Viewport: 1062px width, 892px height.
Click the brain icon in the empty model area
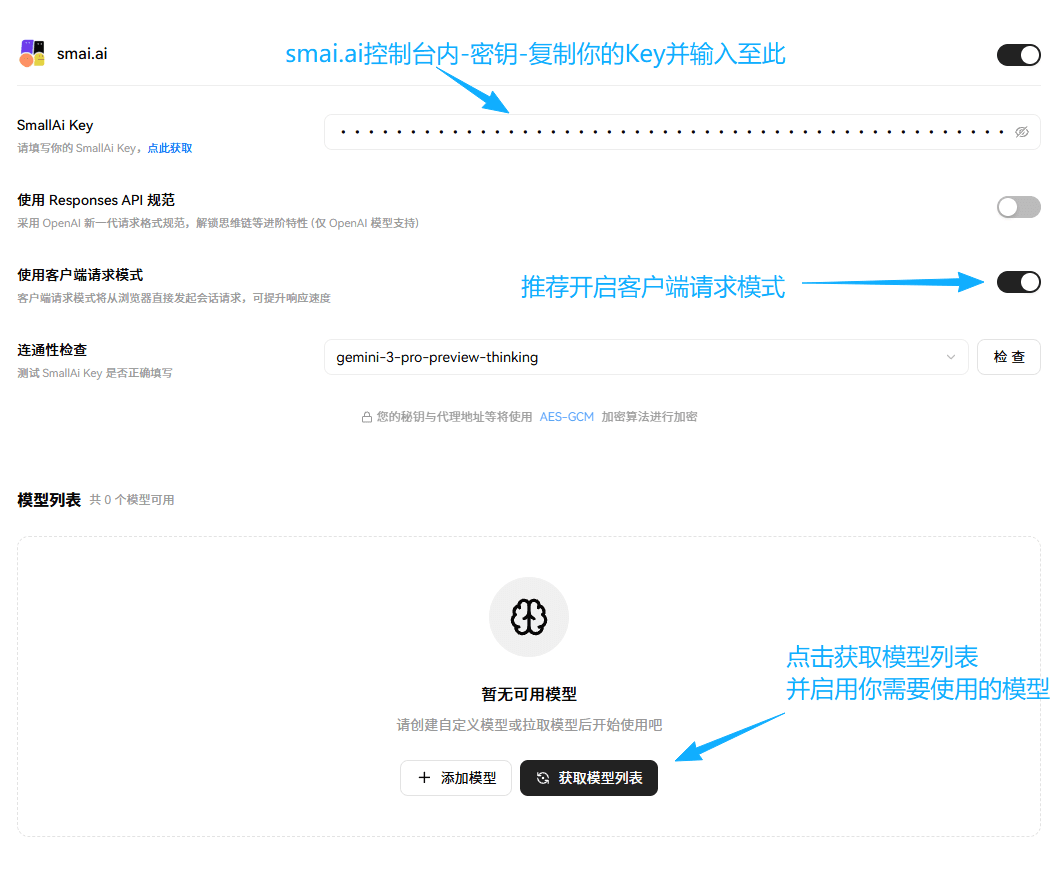(528, 617)
